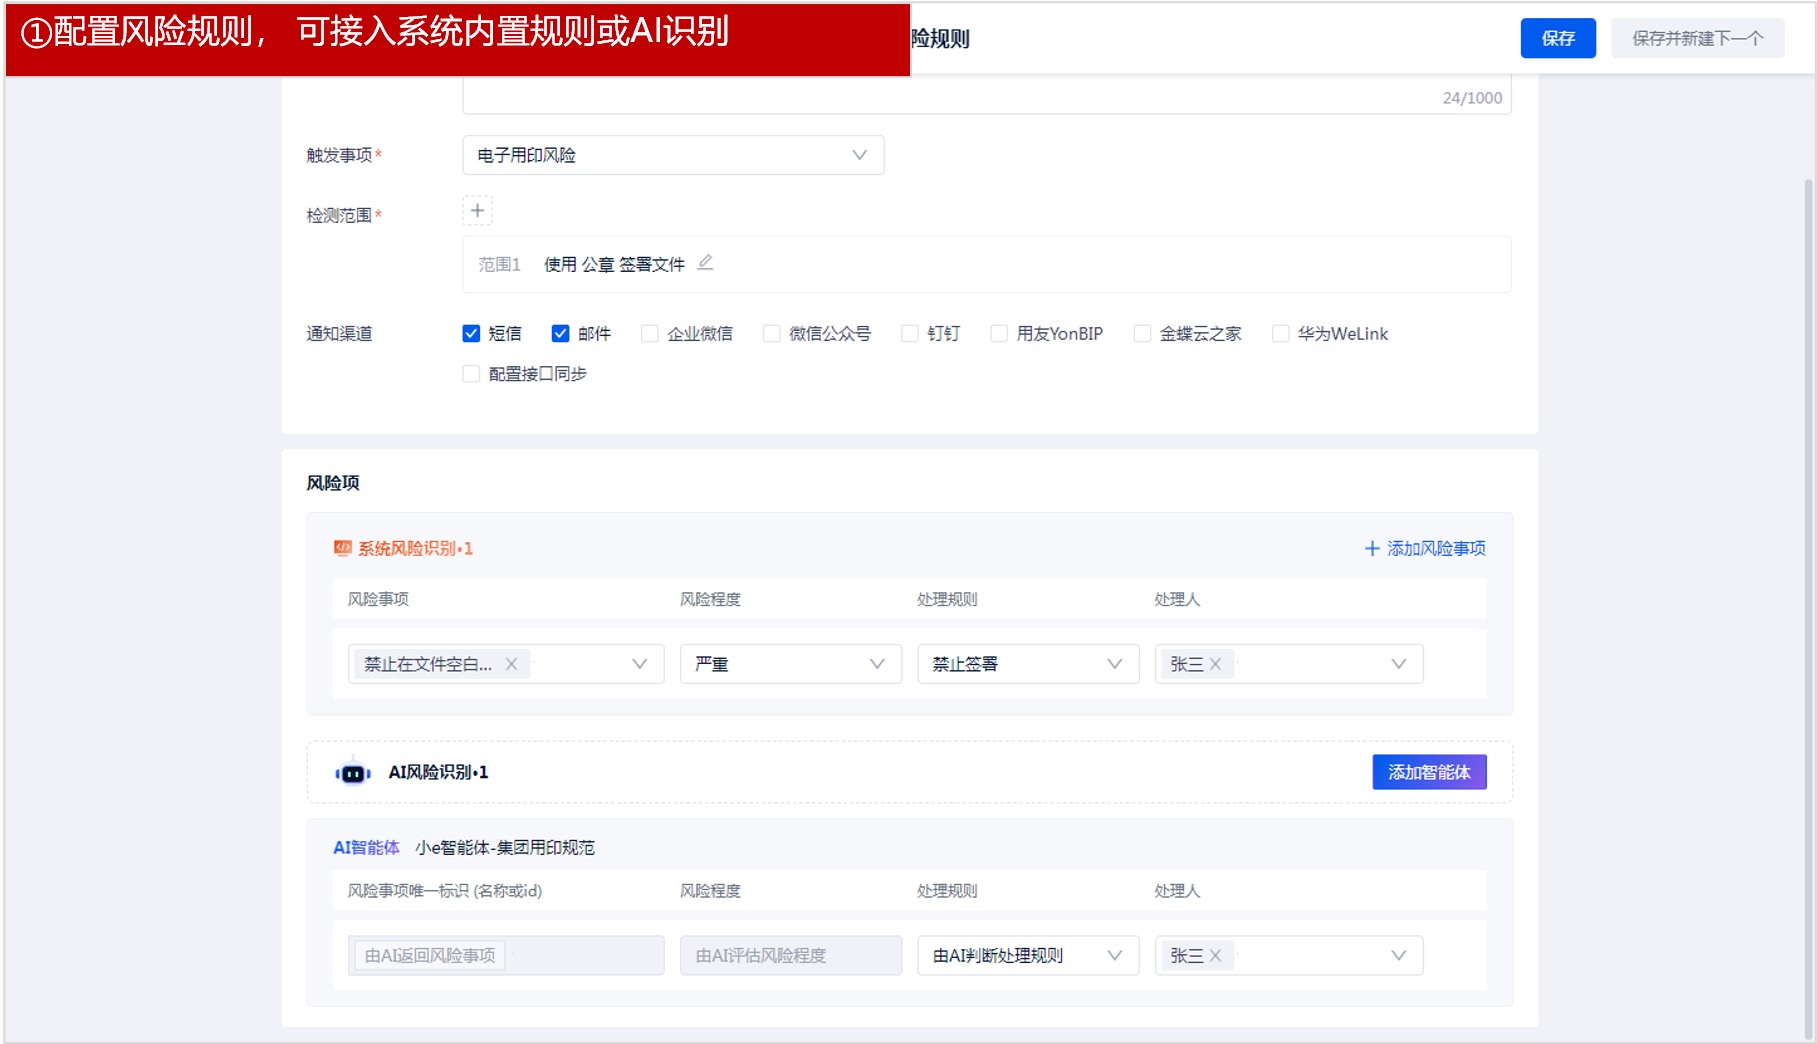Click the 保存并新建下一个 button

click(1697, 38)
